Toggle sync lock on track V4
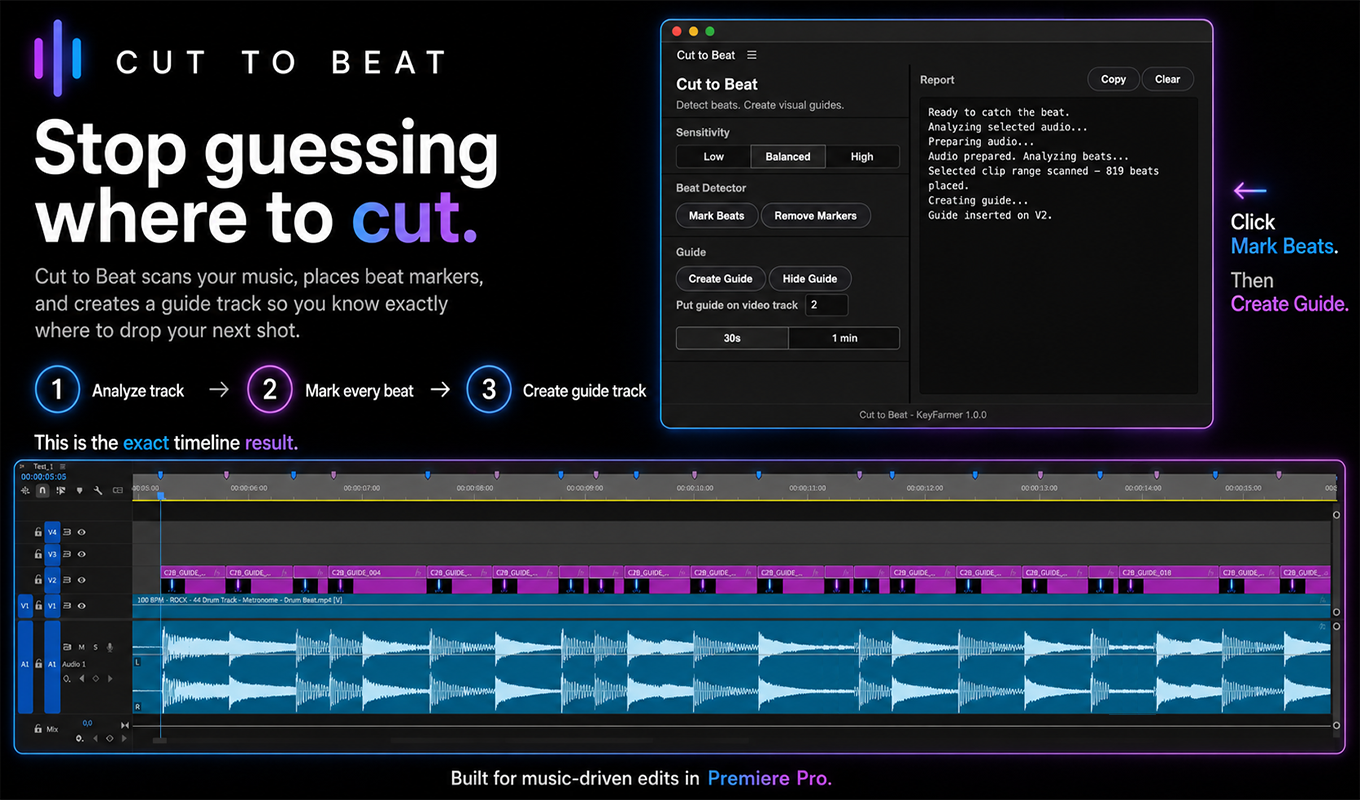Viewport: 1360px width, 800px height. (67, 532)
